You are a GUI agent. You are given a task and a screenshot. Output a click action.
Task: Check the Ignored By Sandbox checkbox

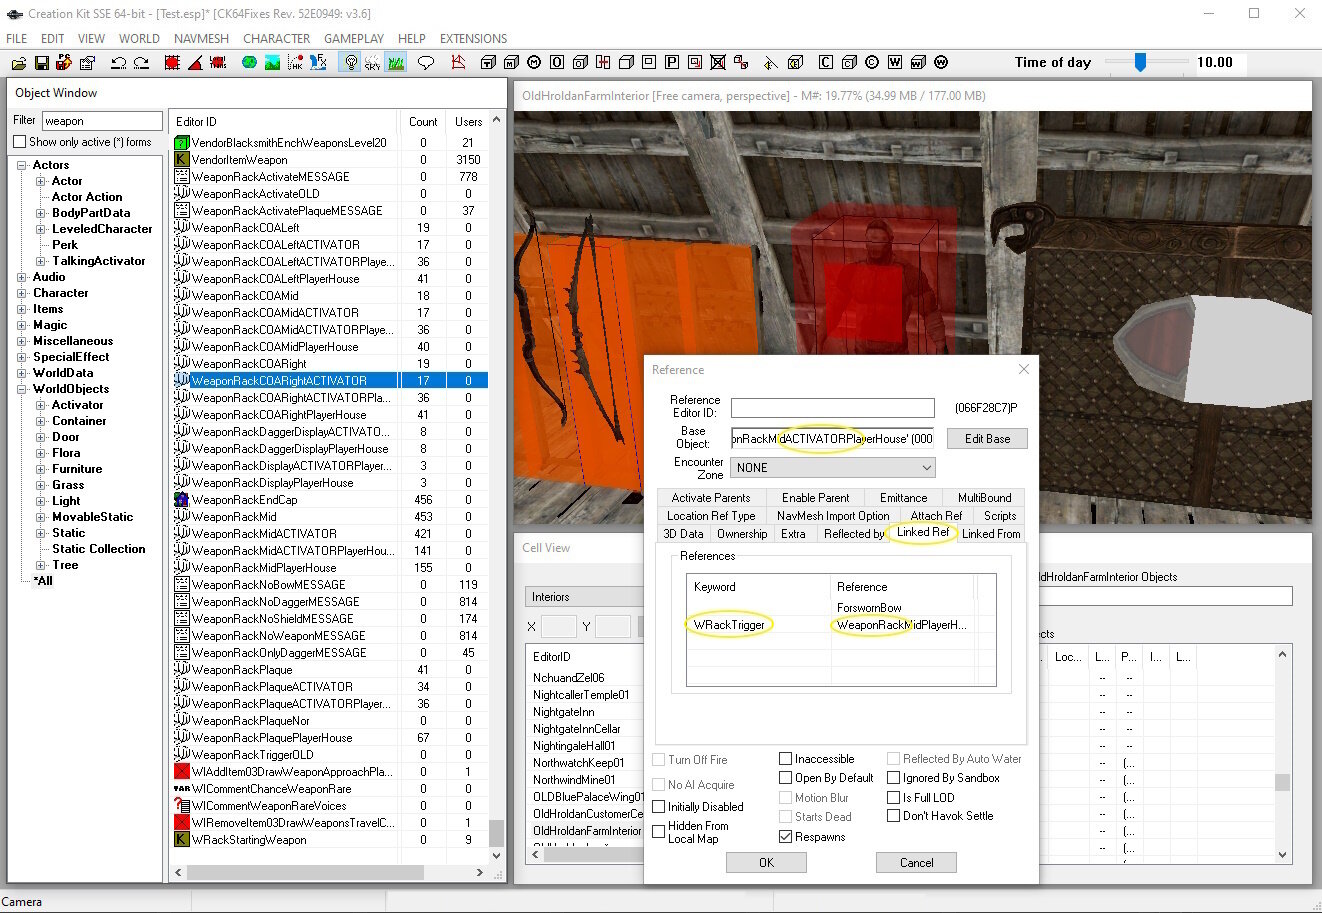(x=893, y=778)
